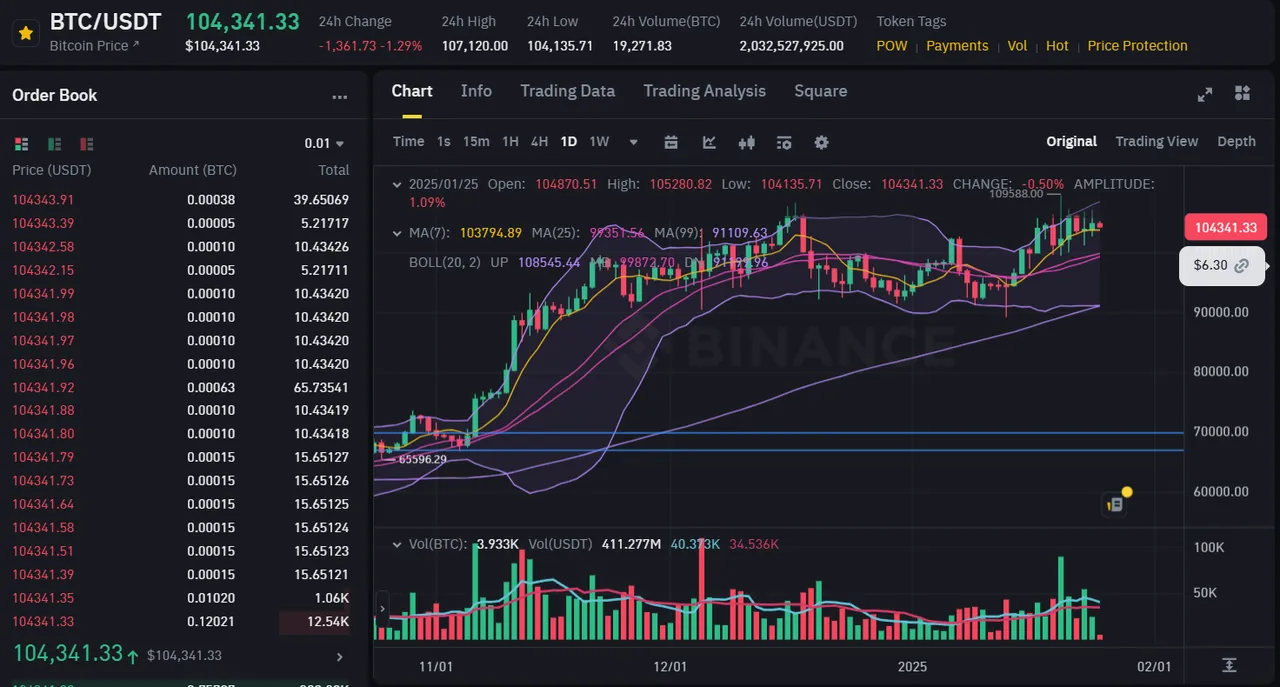Click the BTC/USDT pair title
The width and height of the screenshot is (1280, 687).
point(106,22)
